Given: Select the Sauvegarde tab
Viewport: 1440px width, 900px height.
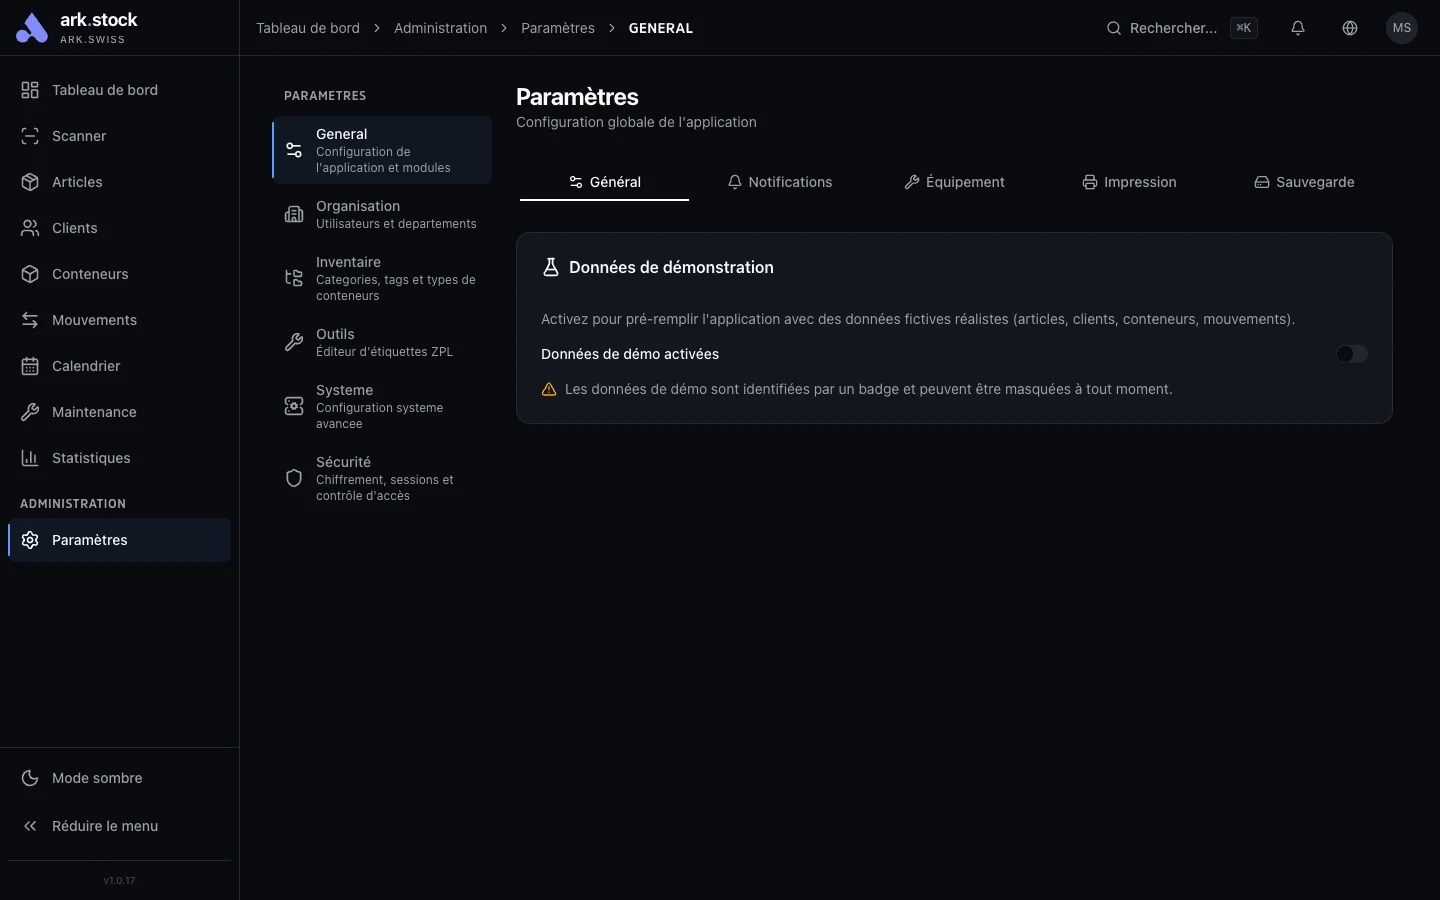Looking at the screenshot, I should click(x=1304, y=182).
